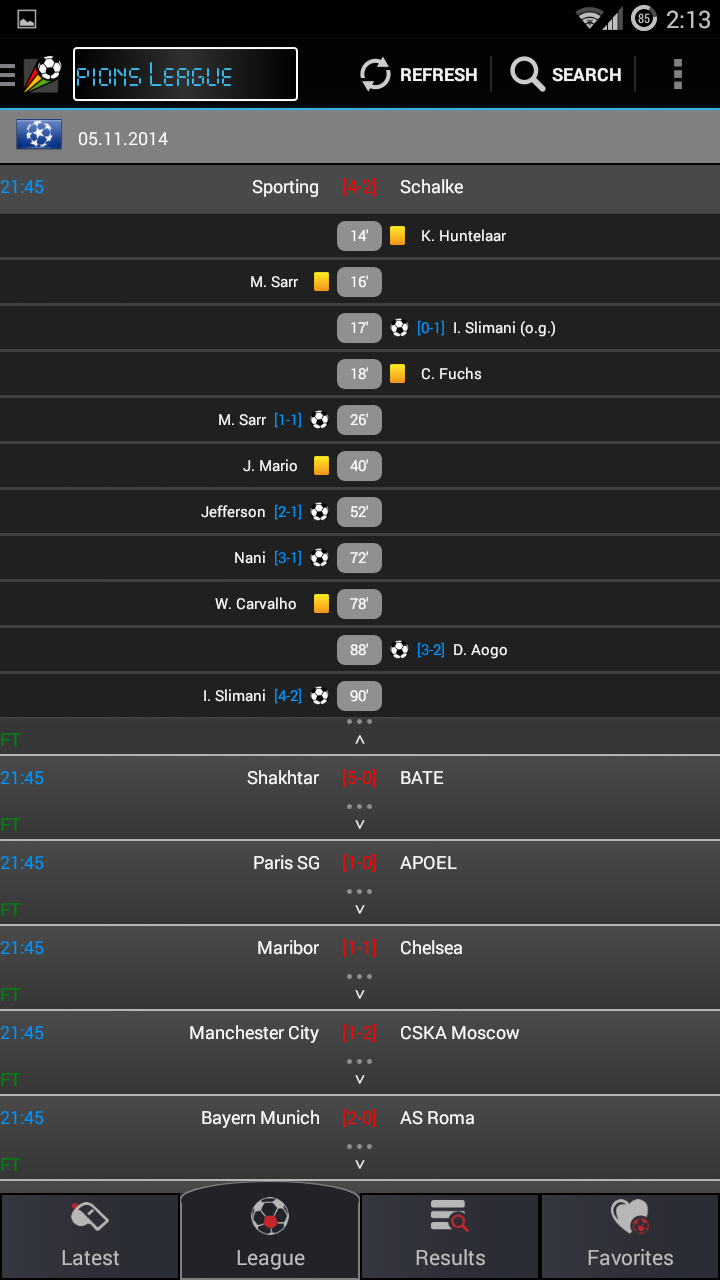The width and height of the screenshot is (720, 1280).
Task: Open search using the magnifier icon
Action: point(525,73)
